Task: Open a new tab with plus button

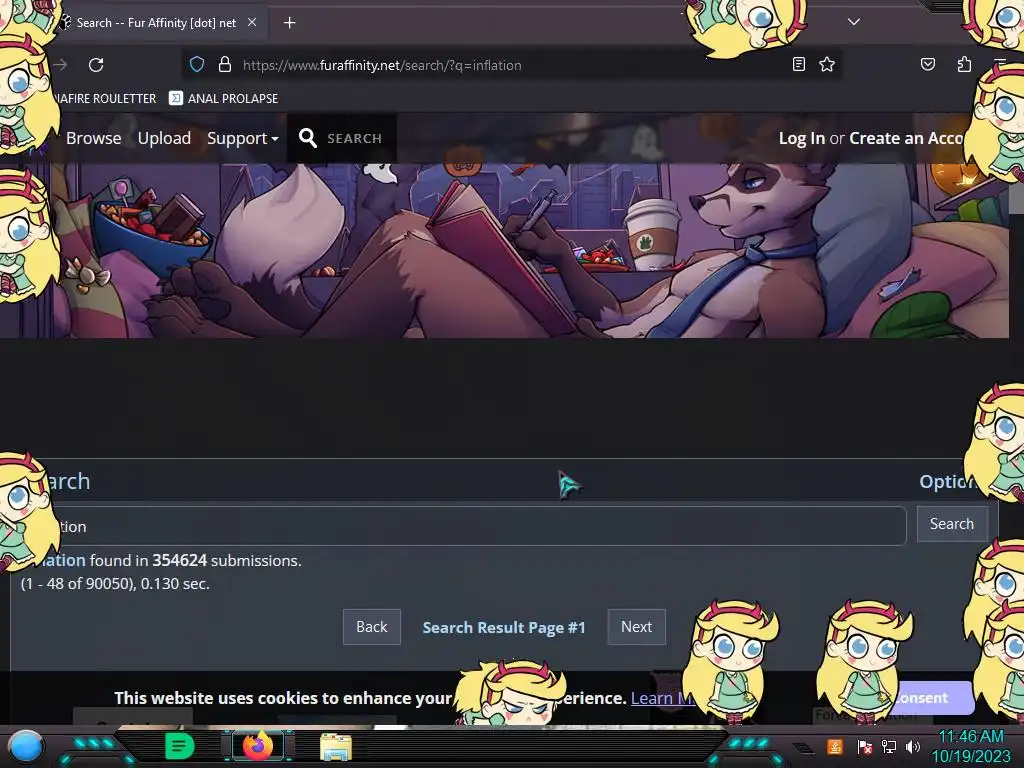Action: (289, 23)
